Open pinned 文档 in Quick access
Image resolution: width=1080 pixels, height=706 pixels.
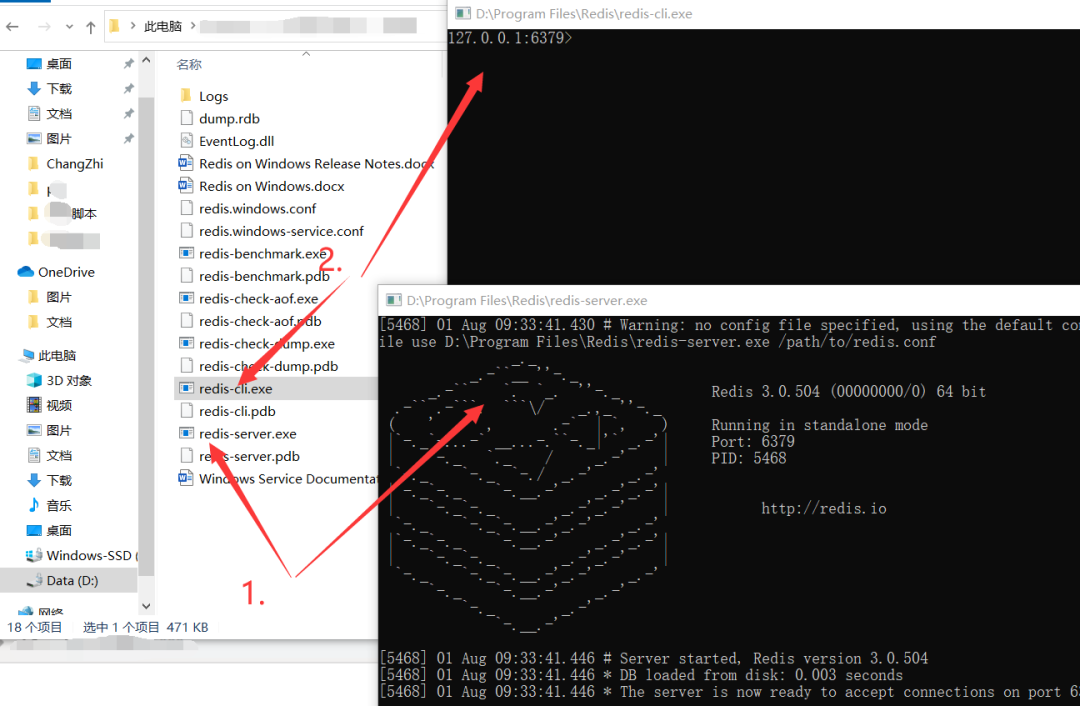[x=59, y=114]
